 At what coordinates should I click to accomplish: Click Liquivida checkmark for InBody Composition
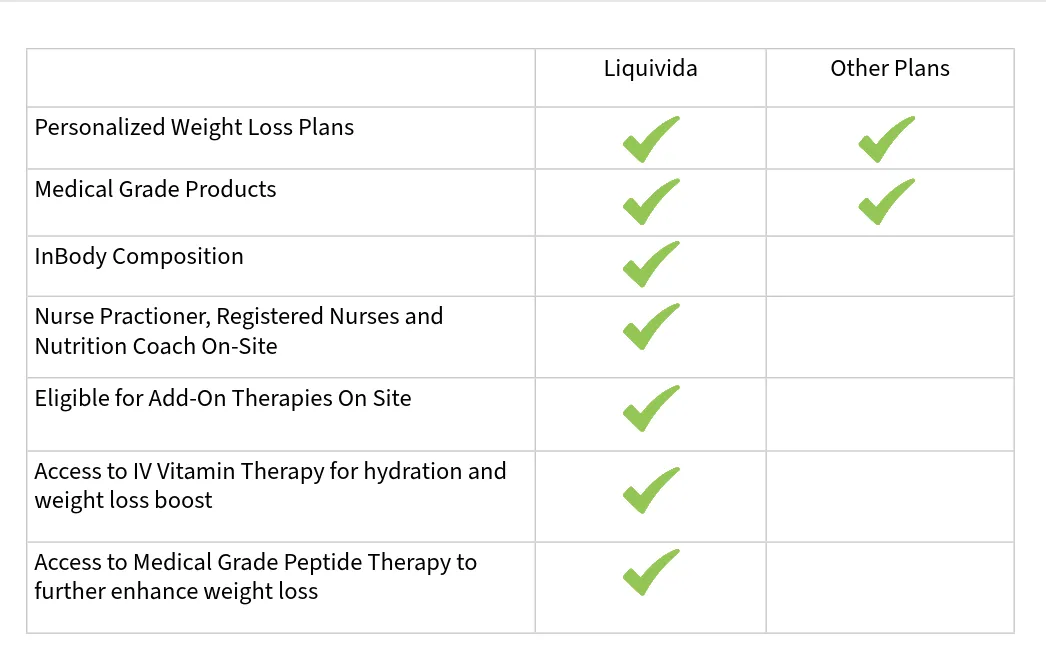tap(651, 264)
